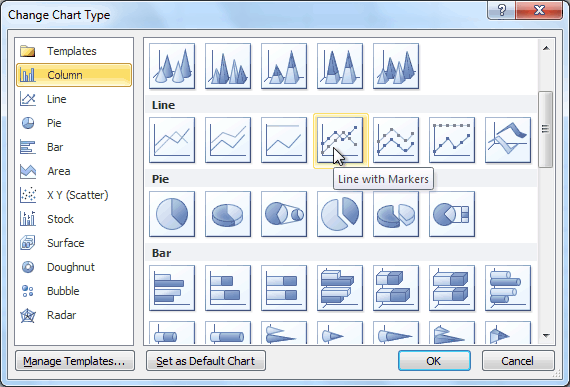The width and height of the screenshot is (570, 387).
Task: Pick the 100% Stacked Horizontal Cone chart
Action: click(x=396, y=332)
